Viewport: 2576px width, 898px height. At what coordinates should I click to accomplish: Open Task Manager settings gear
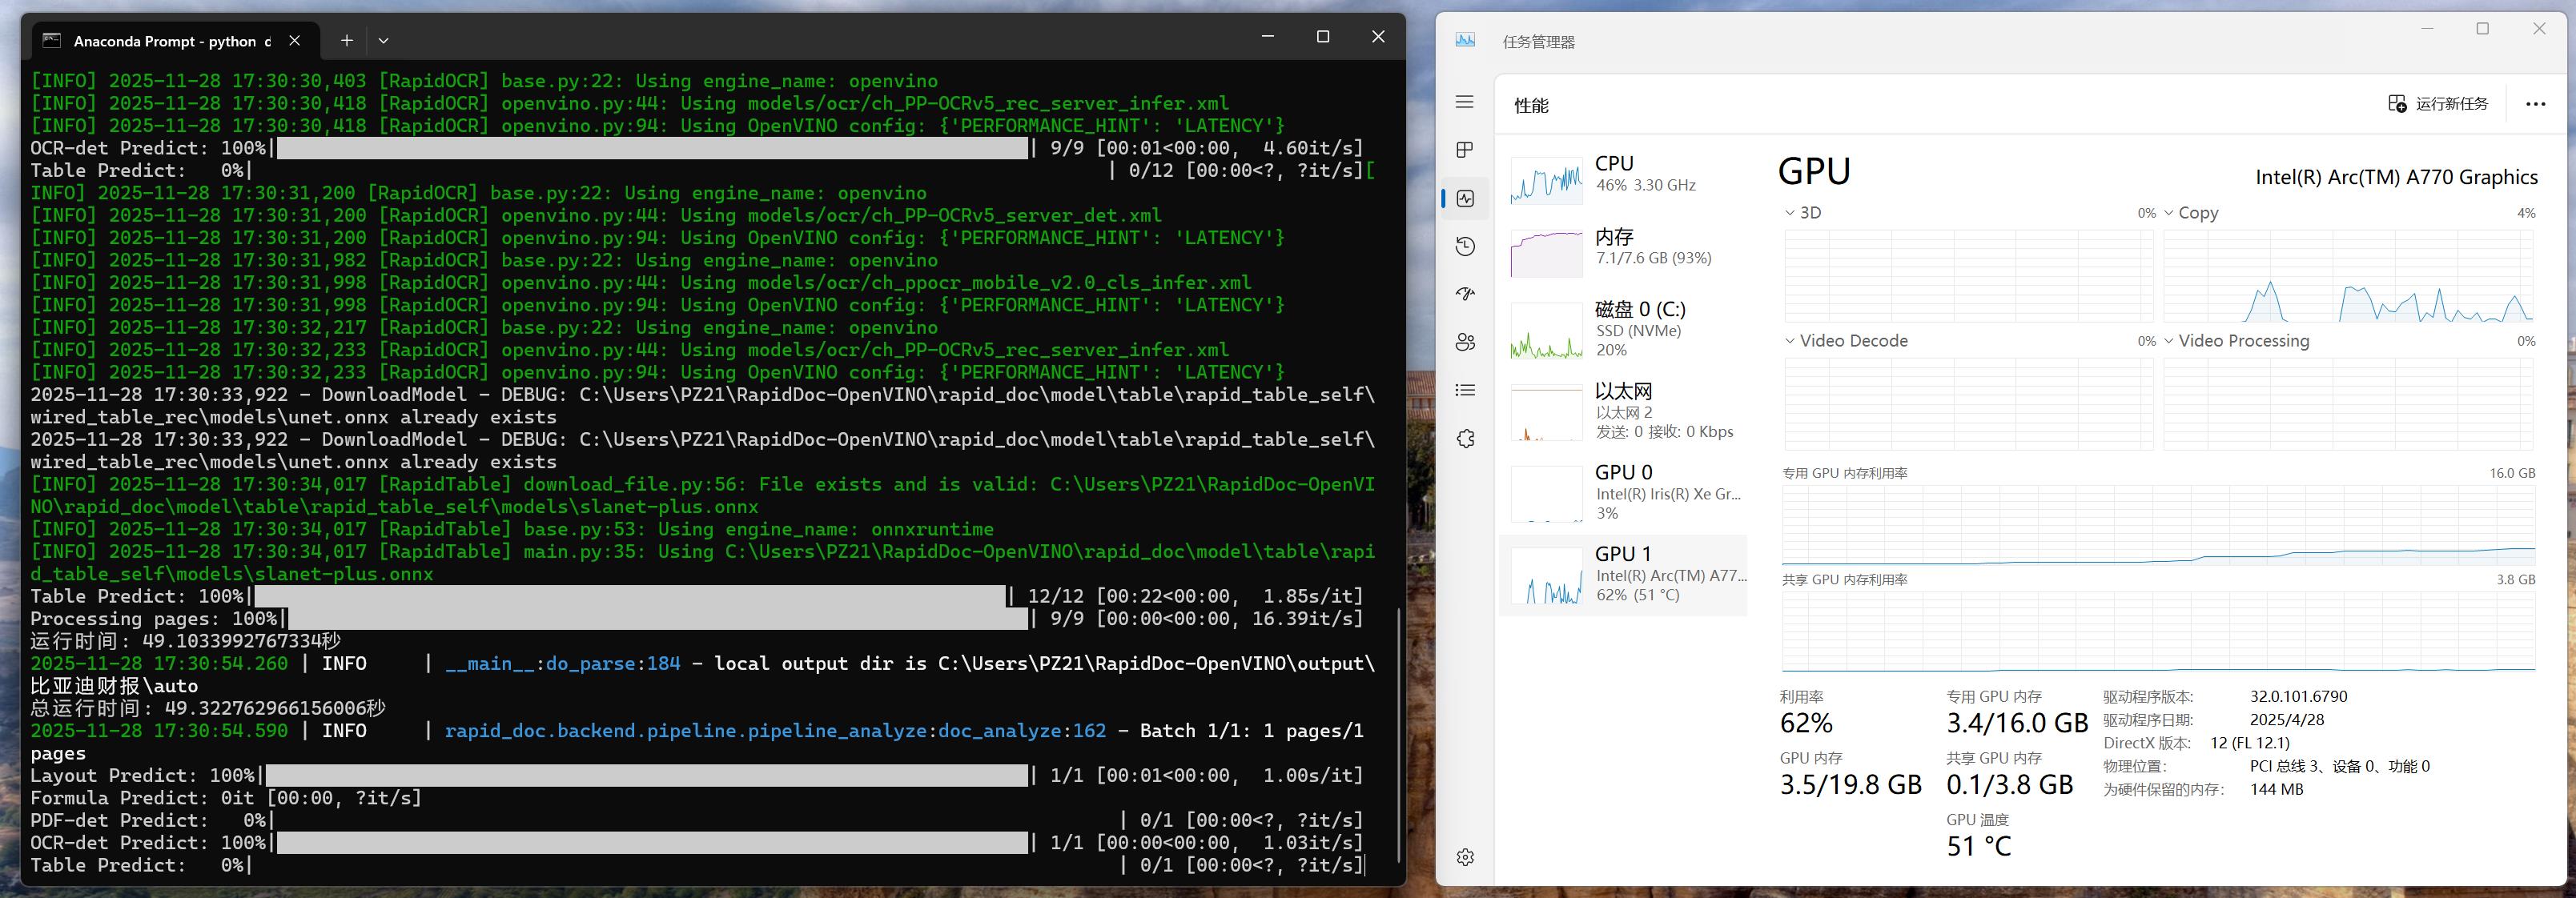tap(1465, 857)
